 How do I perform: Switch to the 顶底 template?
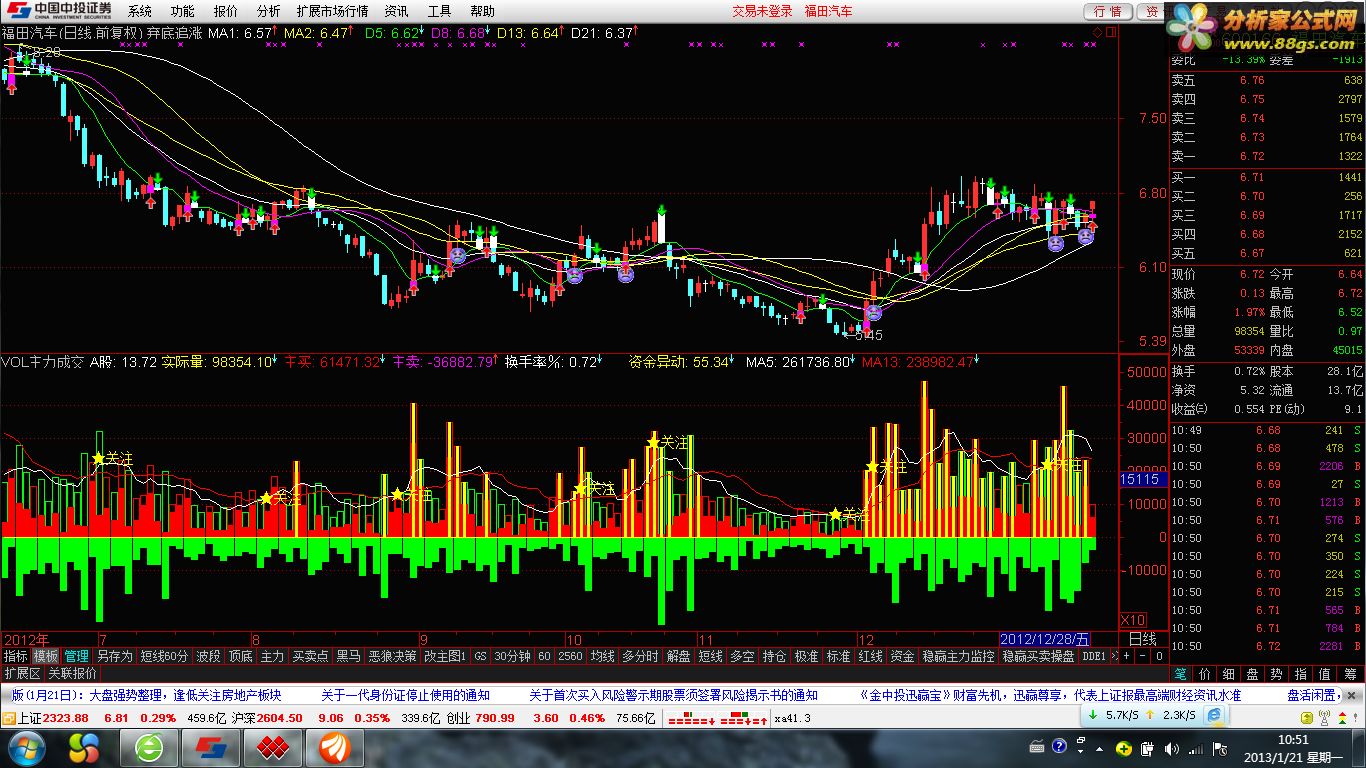(240, 656)
